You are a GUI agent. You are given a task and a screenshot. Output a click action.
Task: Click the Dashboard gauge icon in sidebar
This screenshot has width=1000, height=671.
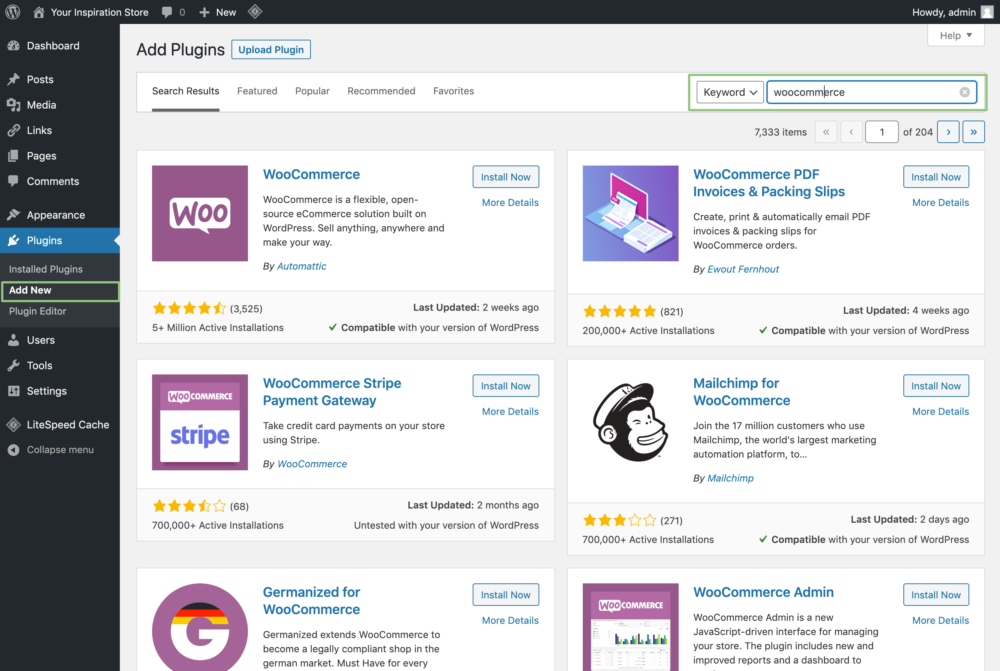pos(13,46)
